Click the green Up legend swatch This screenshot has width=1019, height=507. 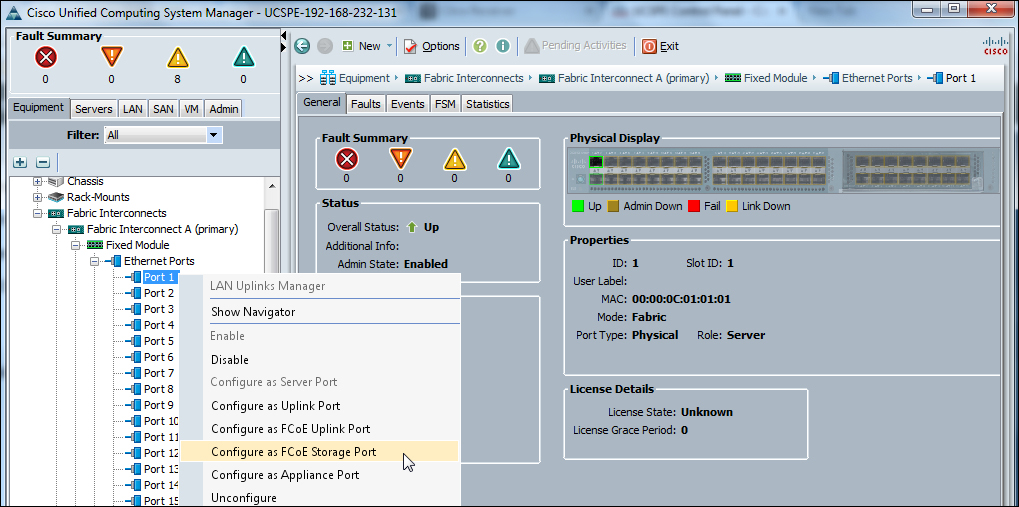tap(576, 206)
